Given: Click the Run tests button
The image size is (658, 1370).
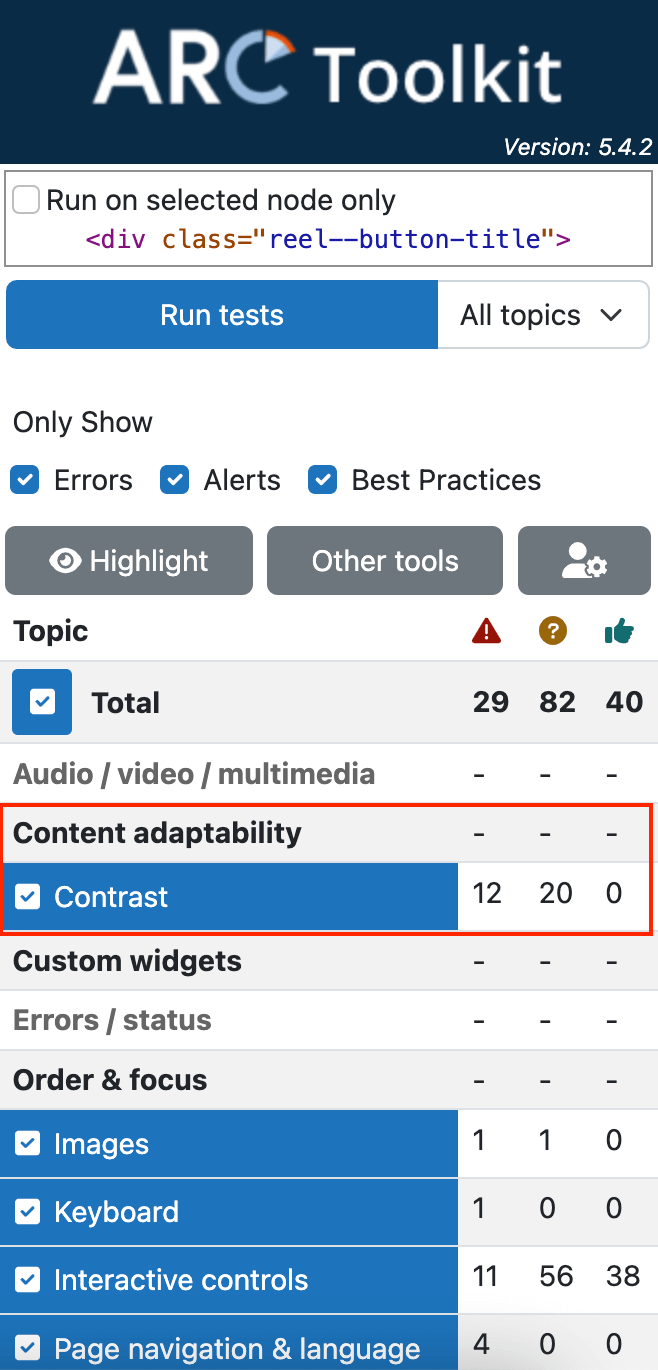Looking at the screenshot, I should 222,315.
